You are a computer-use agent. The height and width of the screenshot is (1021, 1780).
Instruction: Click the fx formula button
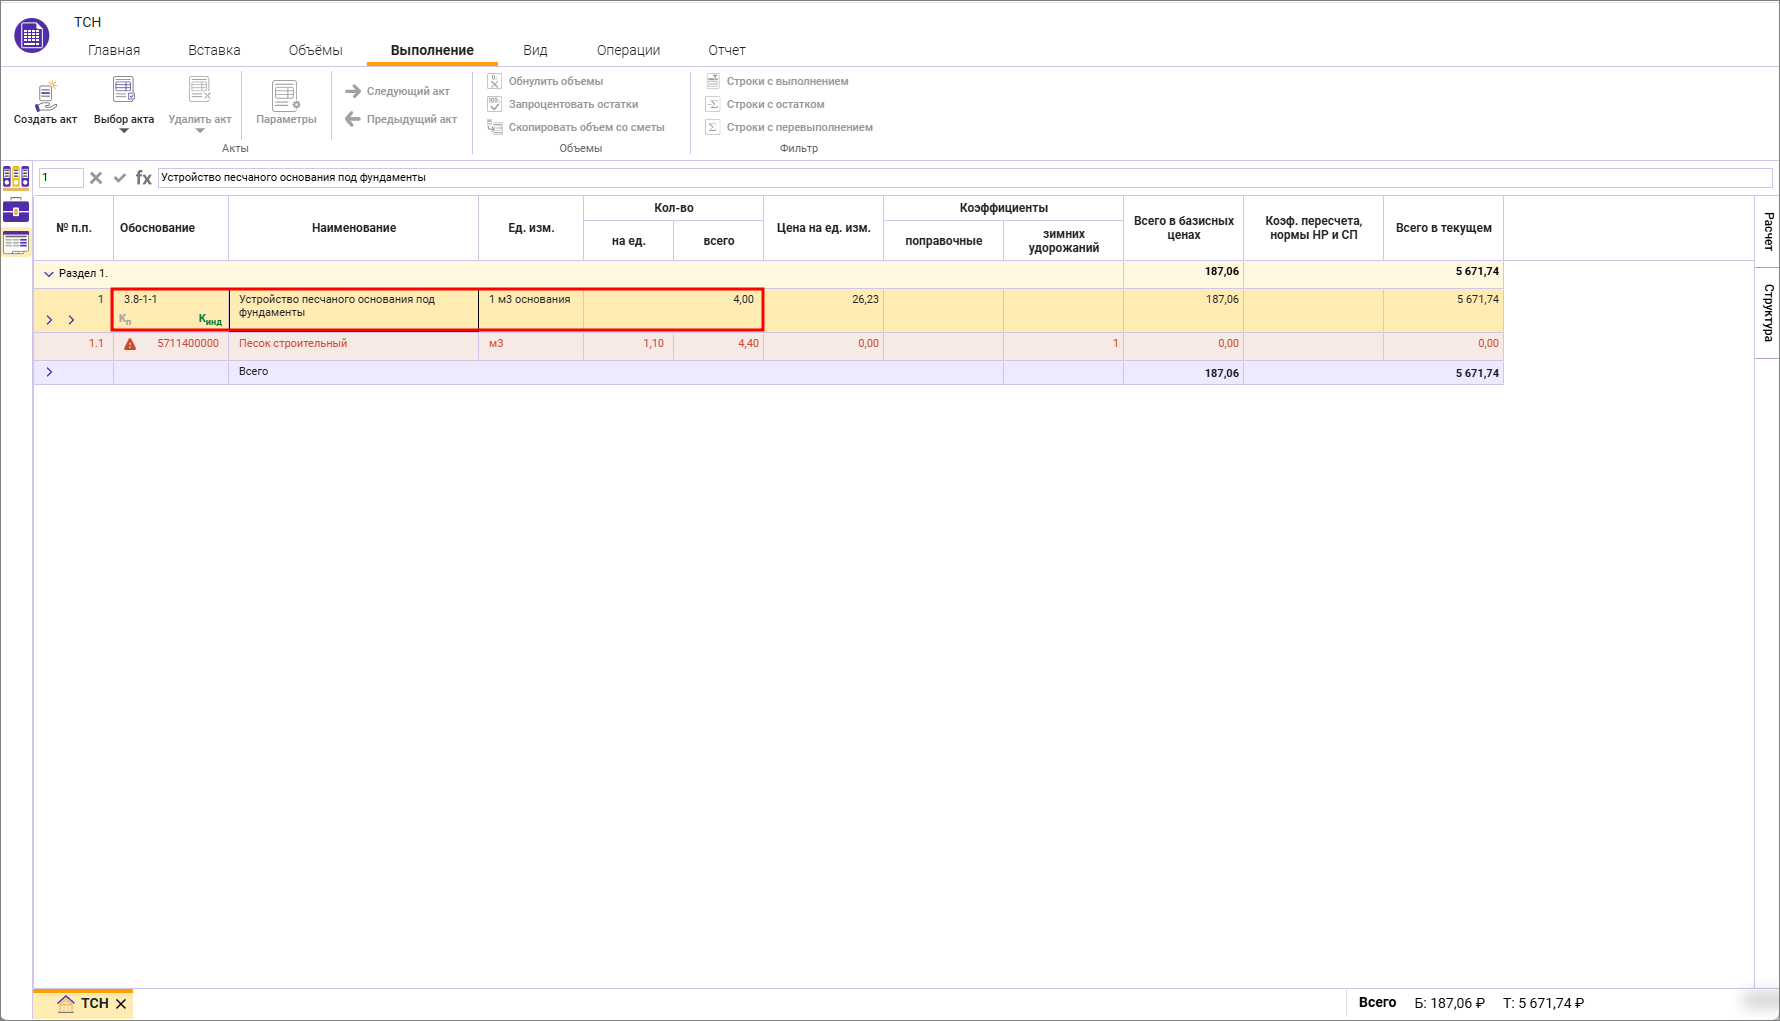(144, 178)
